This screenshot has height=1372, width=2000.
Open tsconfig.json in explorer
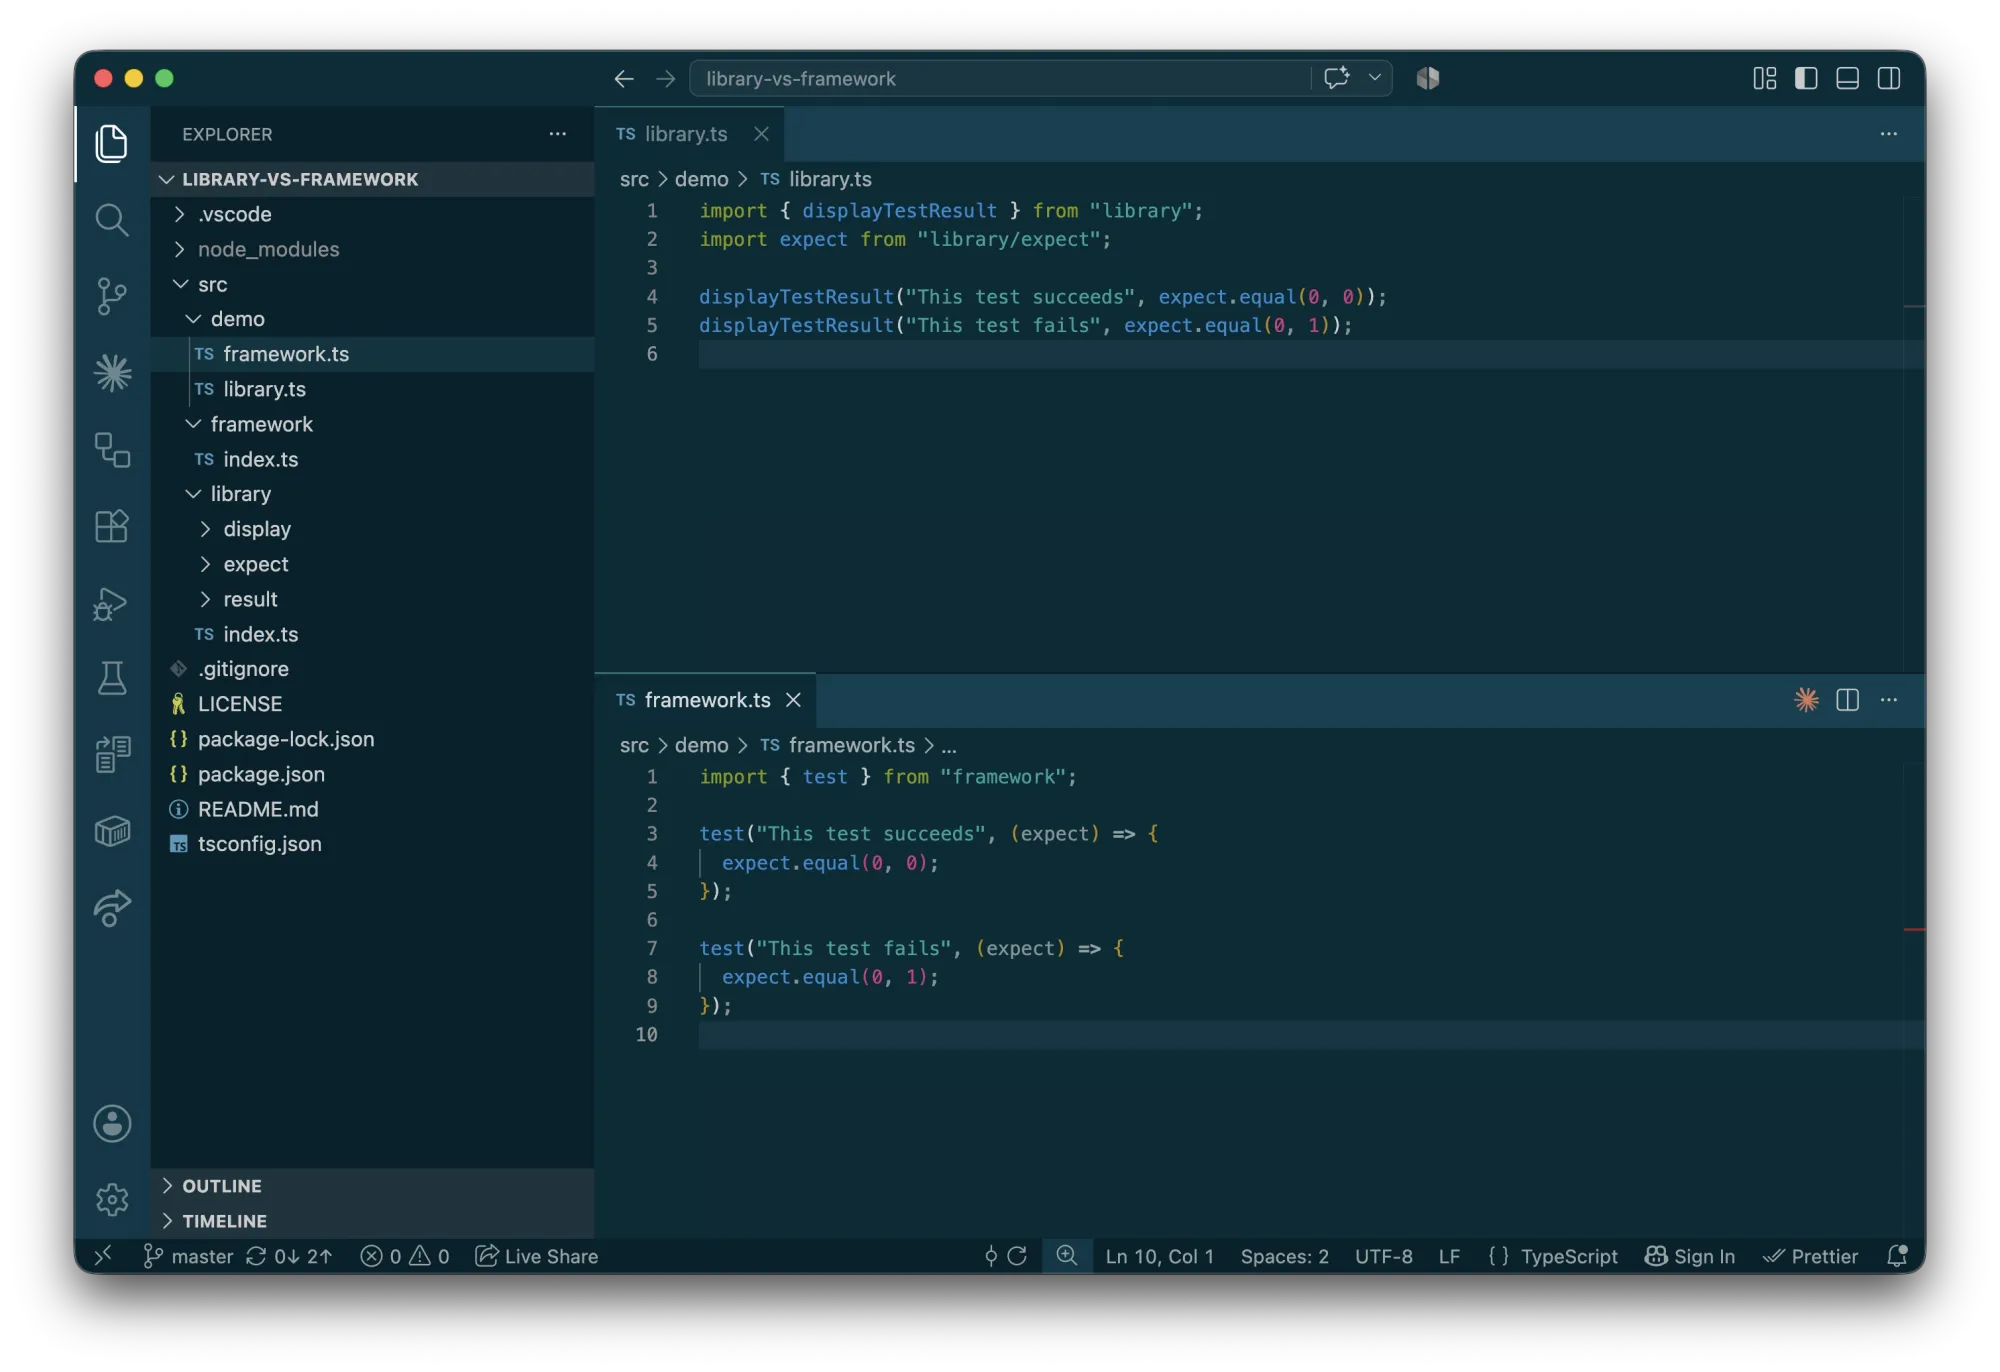373,844
